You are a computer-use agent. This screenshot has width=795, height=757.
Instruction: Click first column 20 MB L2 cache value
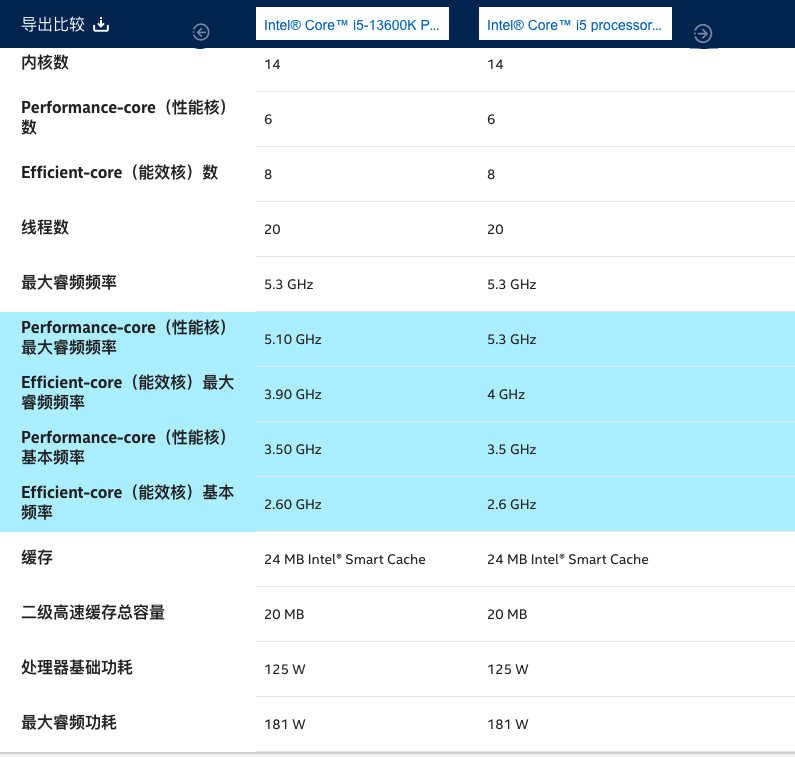pos(284,615)
